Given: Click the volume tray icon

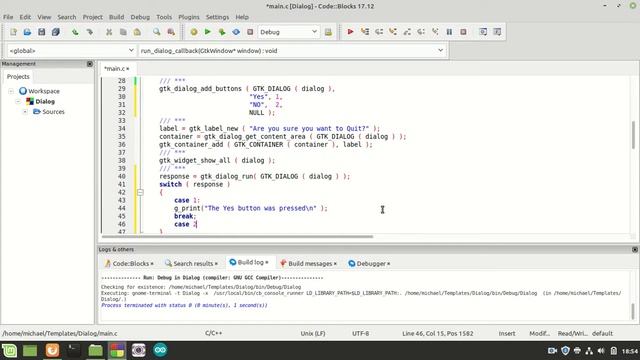Looking at the screenshot, I should point(601,351).
